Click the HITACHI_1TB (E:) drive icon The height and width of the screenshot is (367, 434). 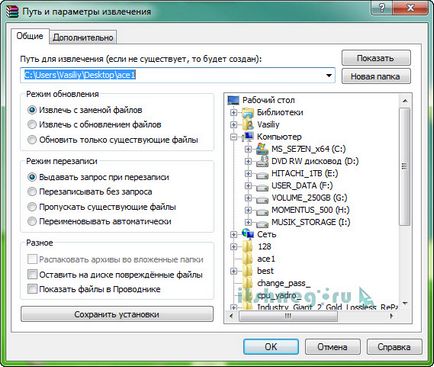[x=262, y=174]
